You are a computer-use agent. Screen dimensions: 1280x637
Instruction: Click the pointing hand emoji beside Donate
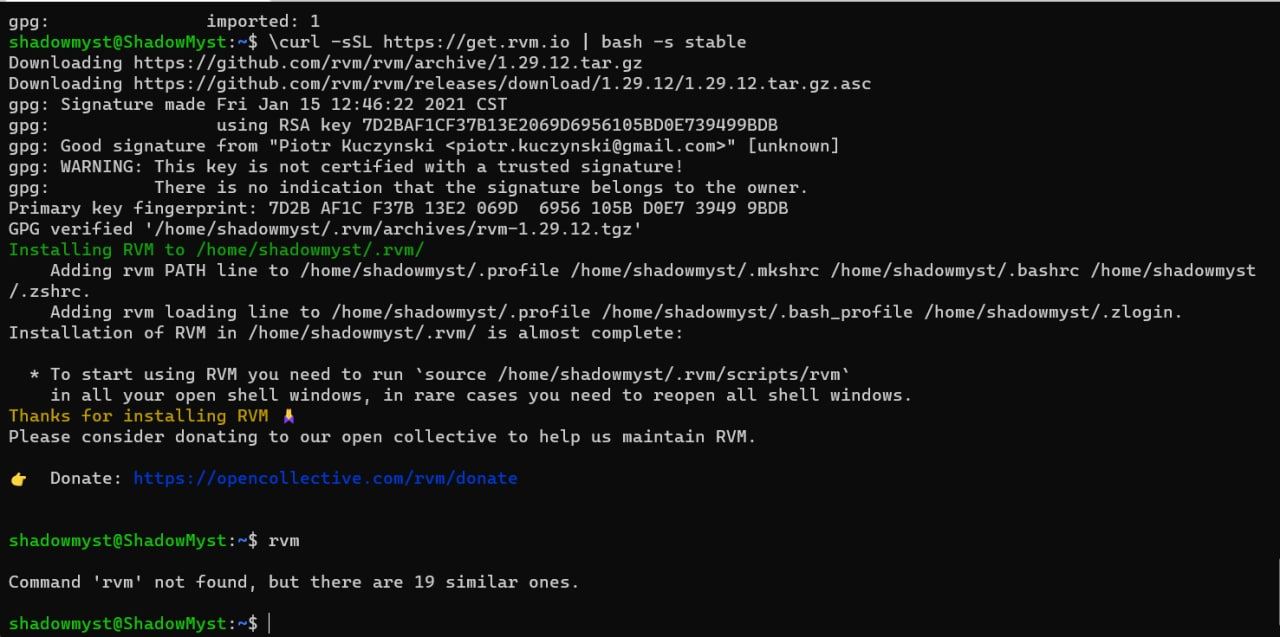[x=18, y=479]
